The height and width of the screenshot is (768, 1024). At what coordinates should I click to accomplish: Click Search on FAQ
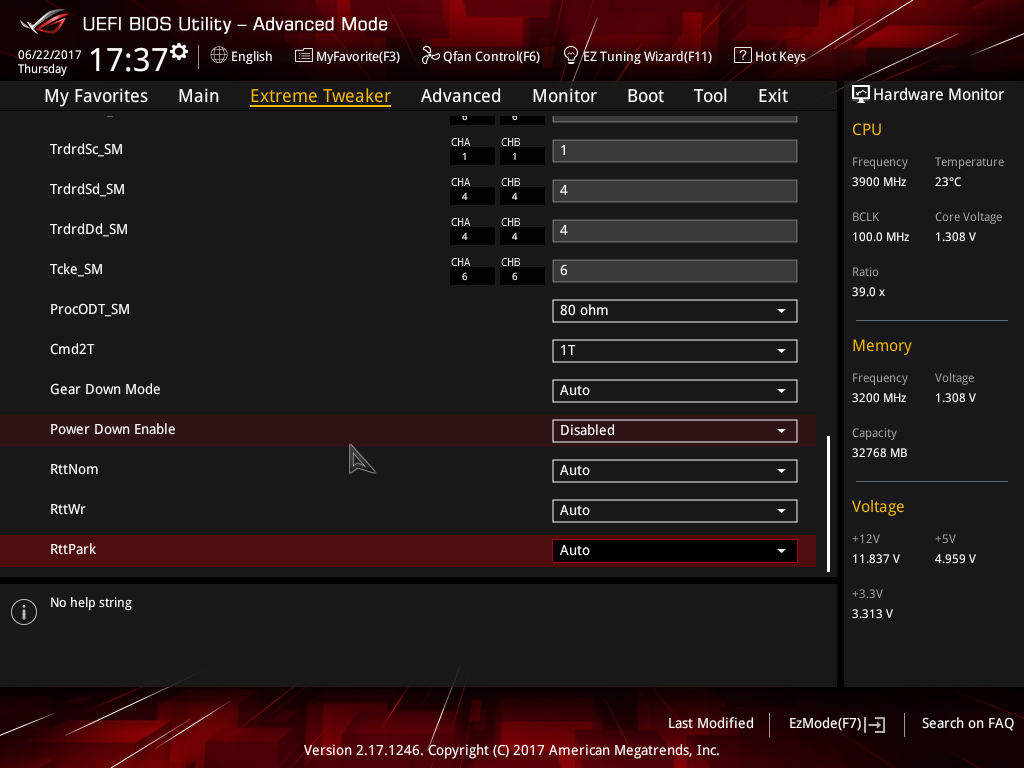[967, 723]
